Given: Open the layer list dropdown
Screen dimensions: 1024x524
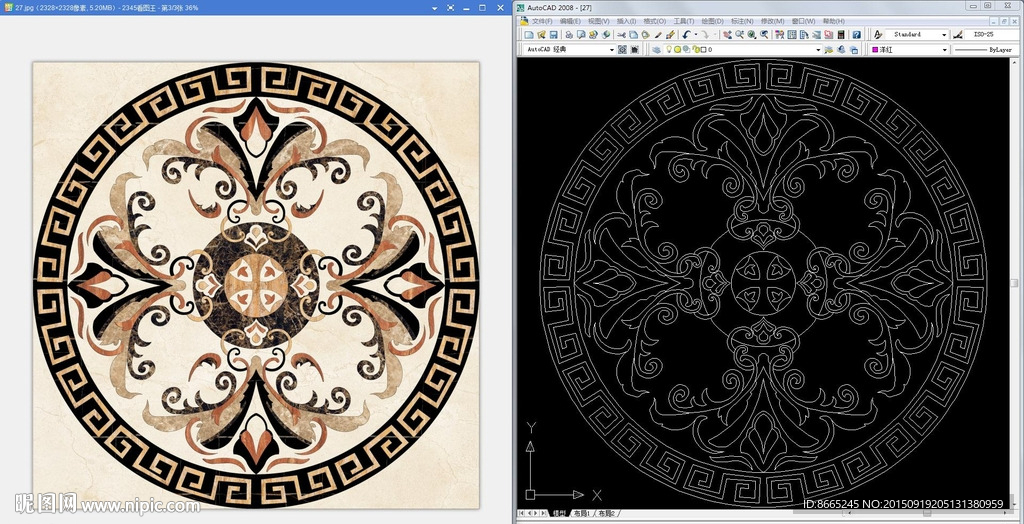Looking at the screenshot, I should (x=817, y=49).
